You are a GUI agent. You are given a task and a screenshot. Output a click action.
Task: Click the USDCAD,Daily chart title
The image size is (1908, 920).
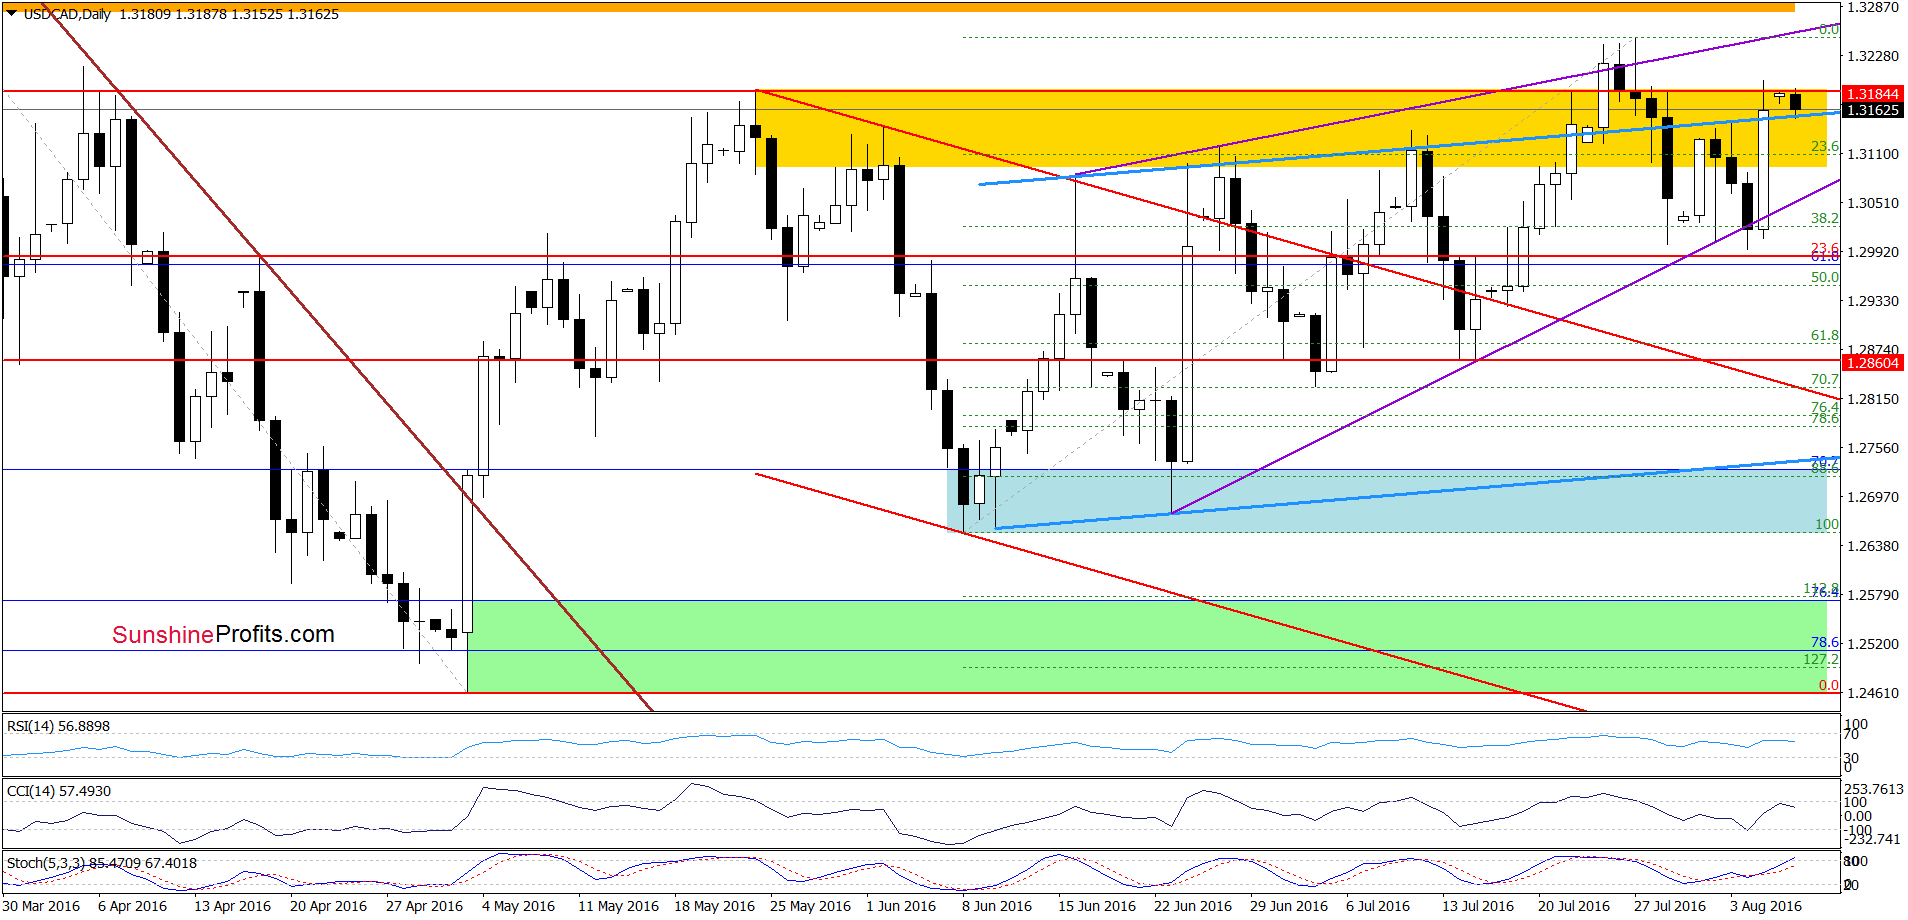click(x=67, y=14)
